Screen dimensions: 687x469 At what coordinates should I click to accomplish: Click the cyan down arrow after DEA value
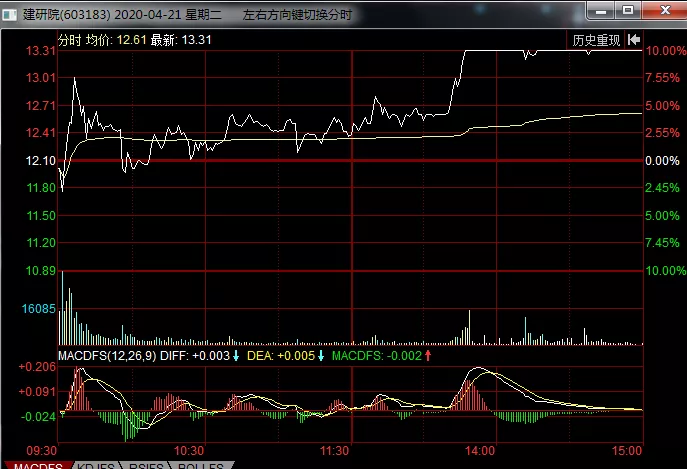(321, 356)
